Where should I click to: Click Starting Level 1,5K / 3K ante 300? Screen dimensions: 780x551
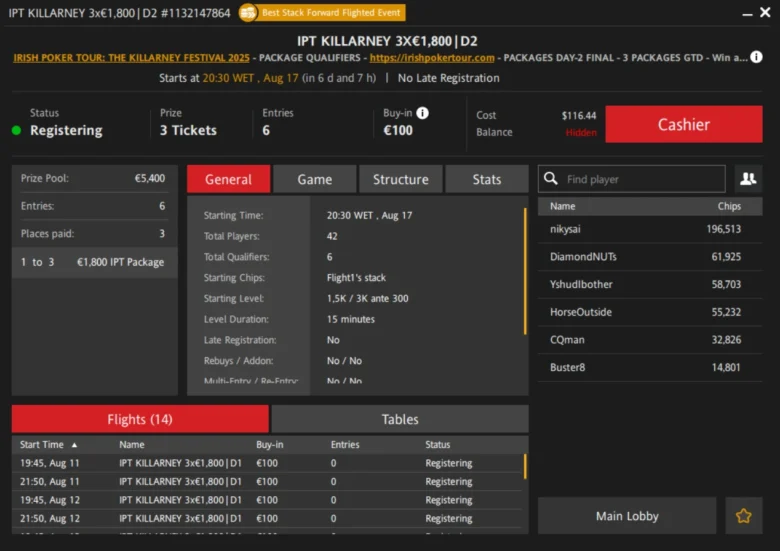pyautogui.click(x=368, y=298)
